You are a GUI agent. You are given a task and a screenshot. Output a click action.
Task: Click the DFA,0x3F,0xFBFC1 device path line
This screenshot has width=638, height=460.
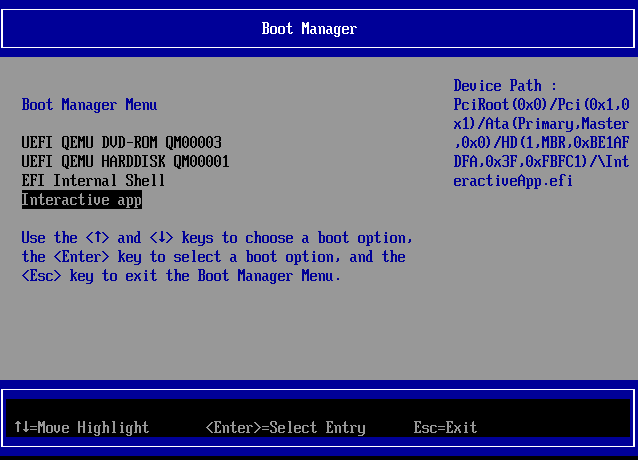click(541, 162)
